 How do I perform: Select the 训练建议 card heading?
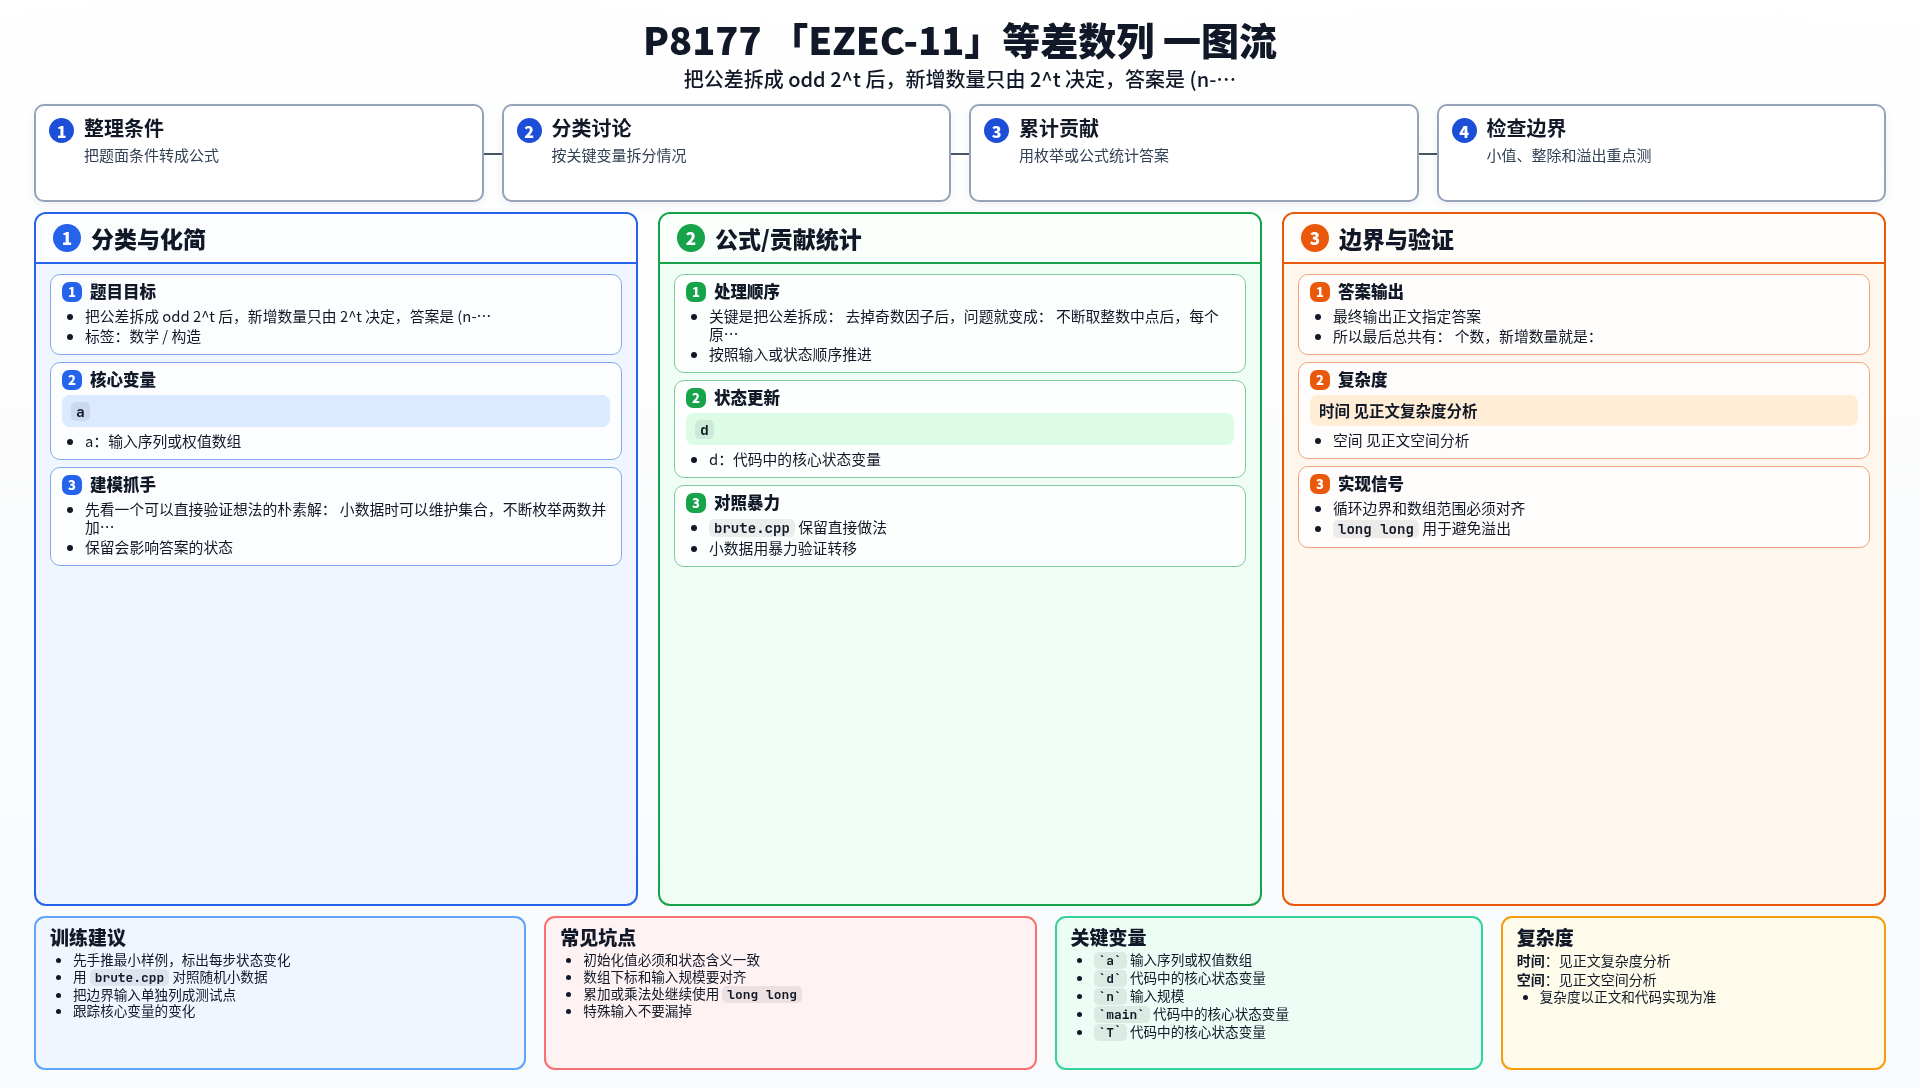click(x=88, y=938)
